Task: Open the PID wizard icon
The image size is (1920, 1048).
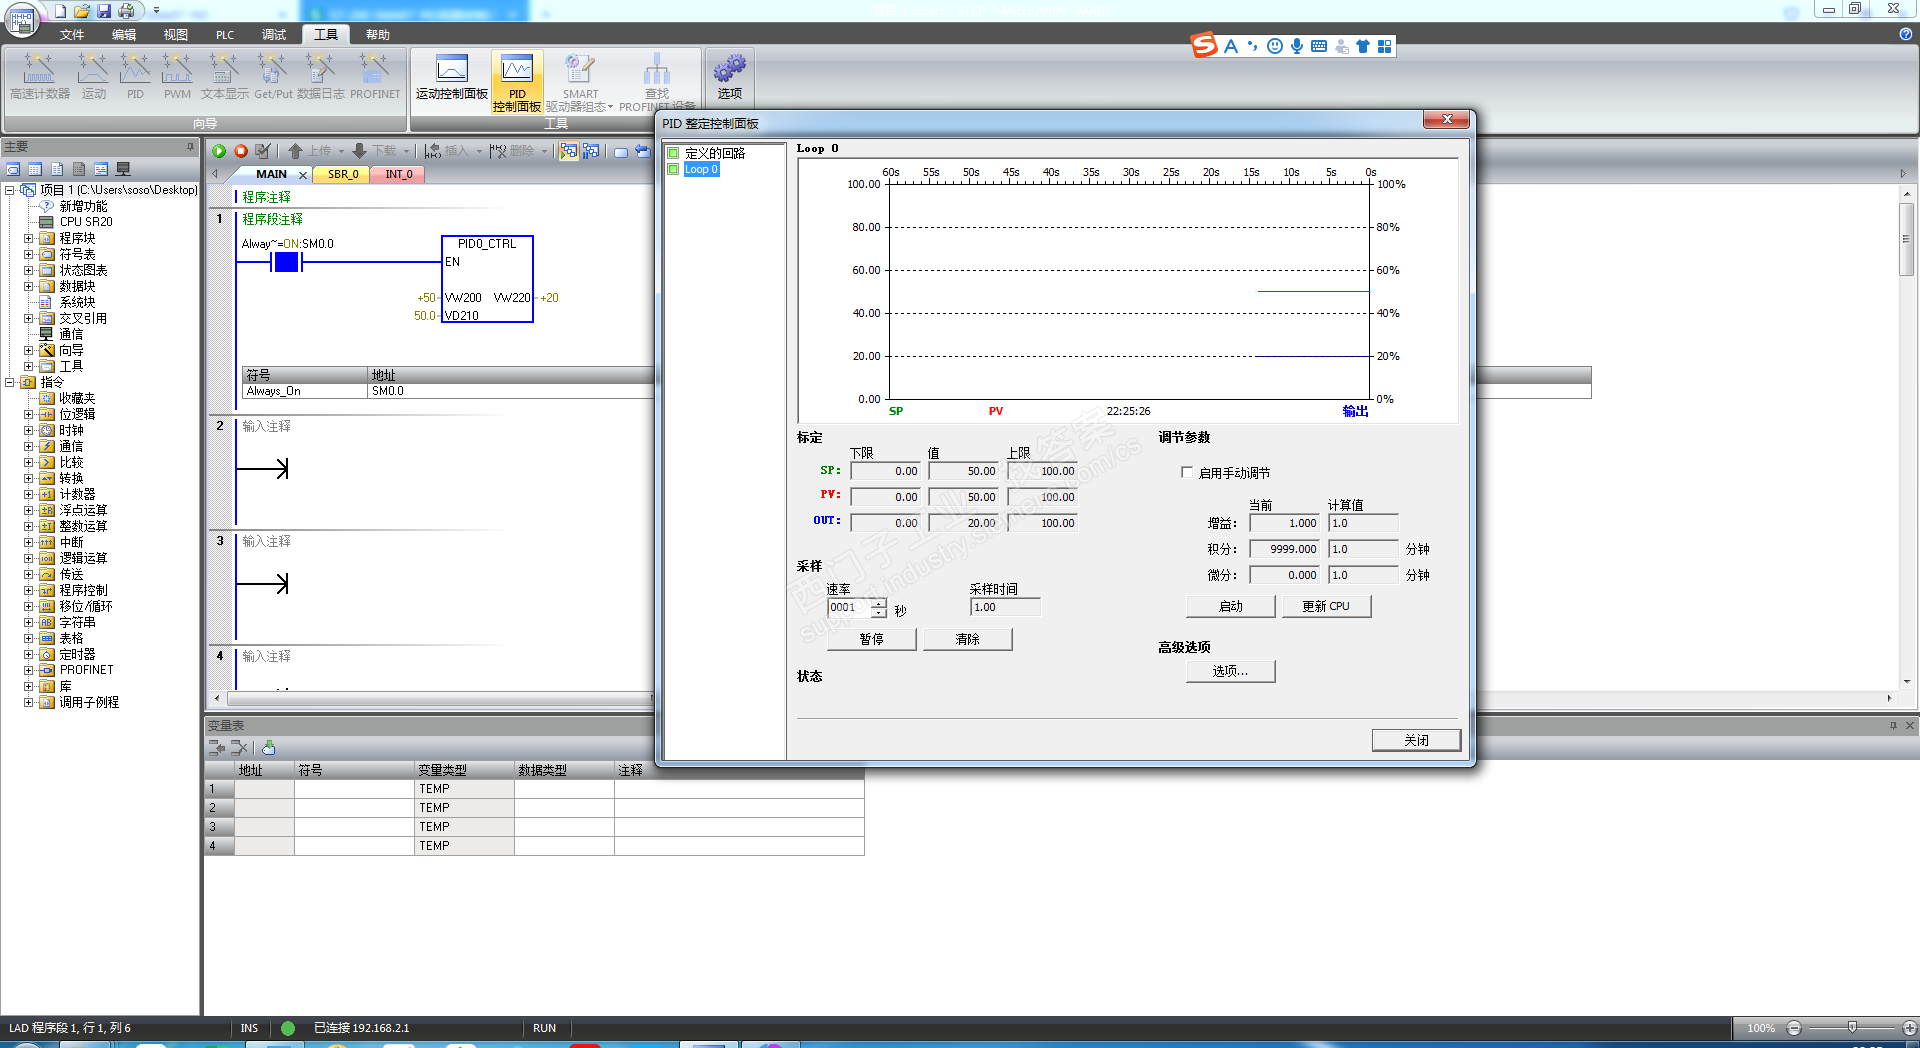Action: coord(135,76)
